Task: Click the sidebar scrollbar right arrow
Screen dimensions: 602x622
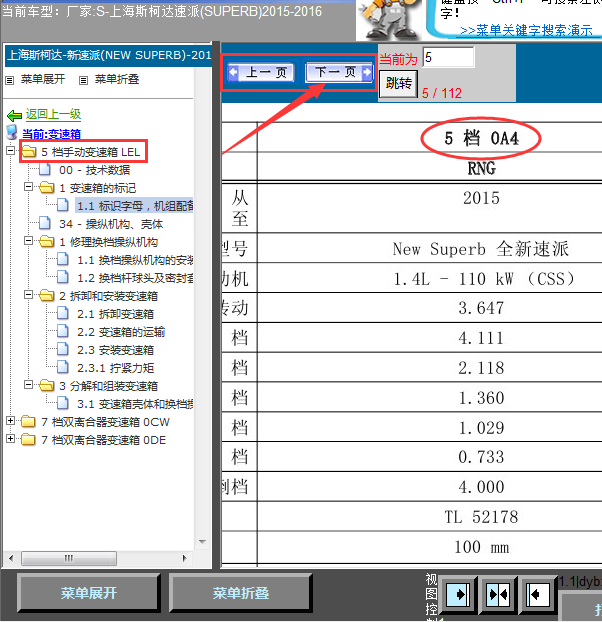Action: click(184, 558)
